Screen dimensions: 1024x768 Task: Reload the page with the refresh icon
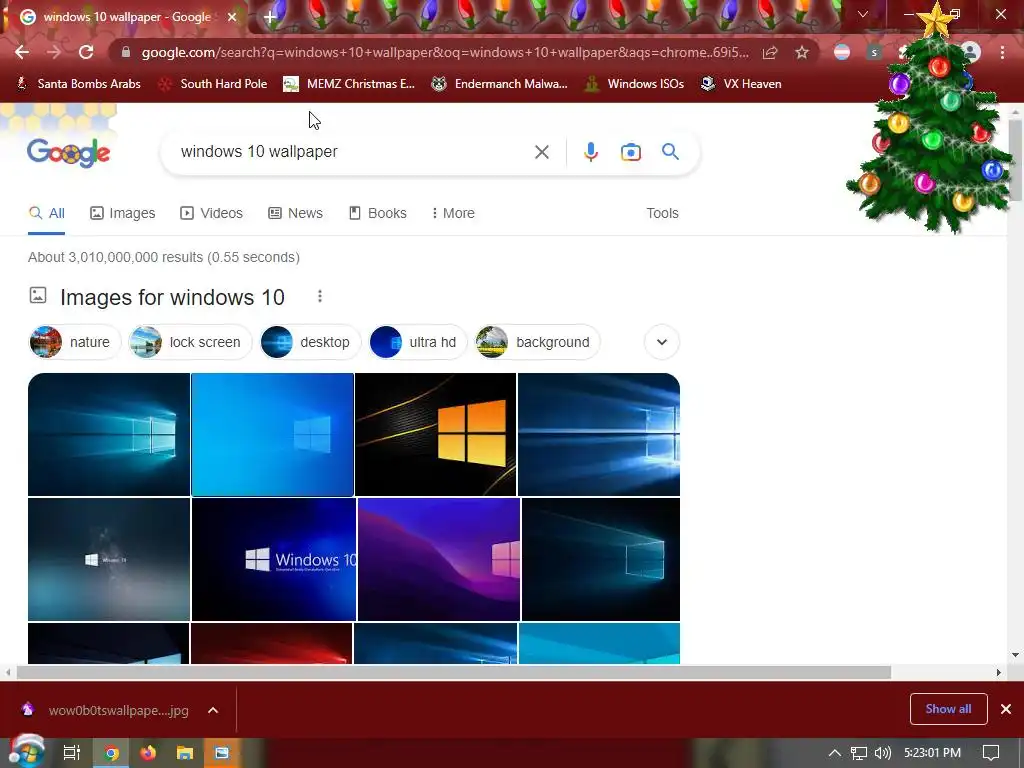[86, 52]
